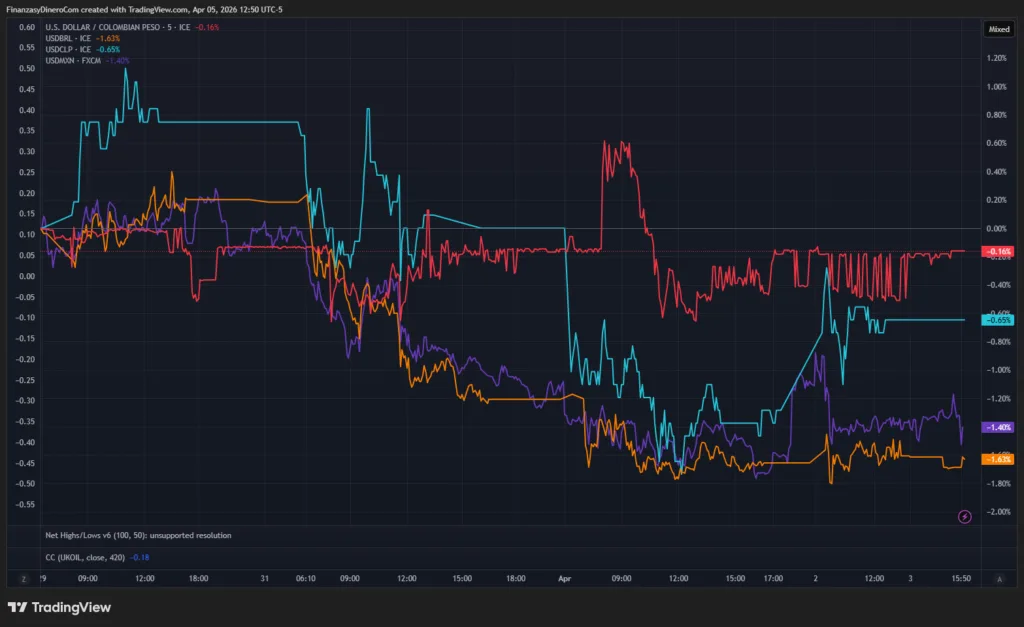This screenshot has width=1024, height=627.
Task: Select the USDBRL comparison symbol legend
Action: [67, 38]
